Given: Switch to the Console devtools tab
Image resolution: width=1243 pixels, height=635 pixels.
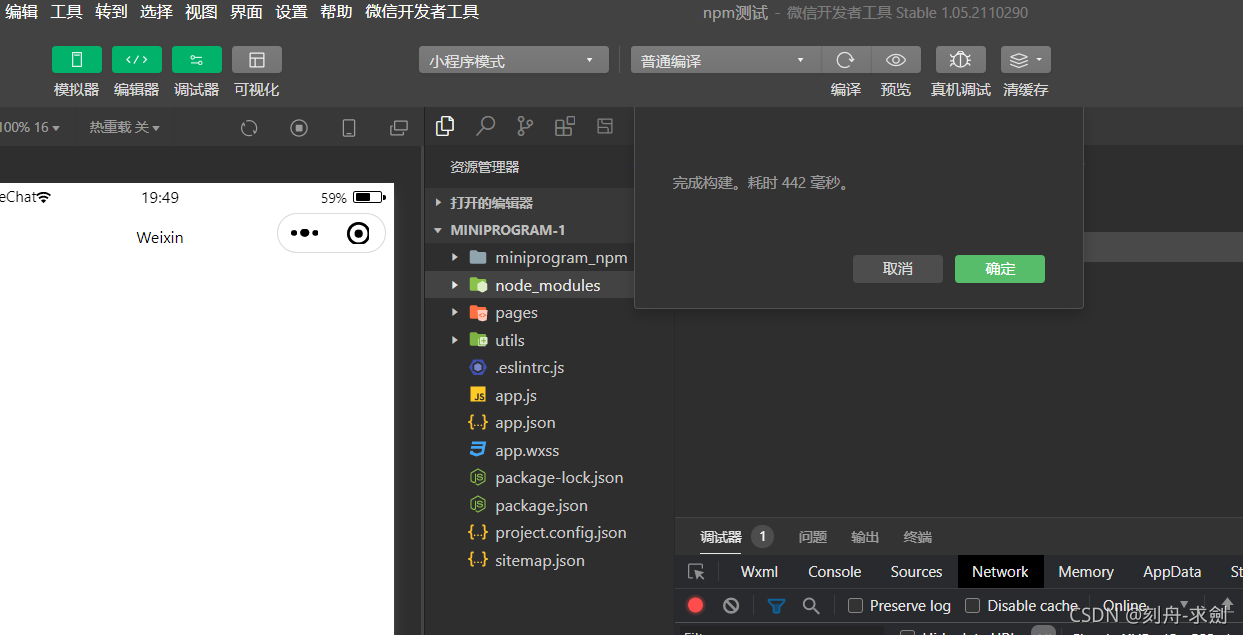Looking at the screenshot, I should 835,572.
